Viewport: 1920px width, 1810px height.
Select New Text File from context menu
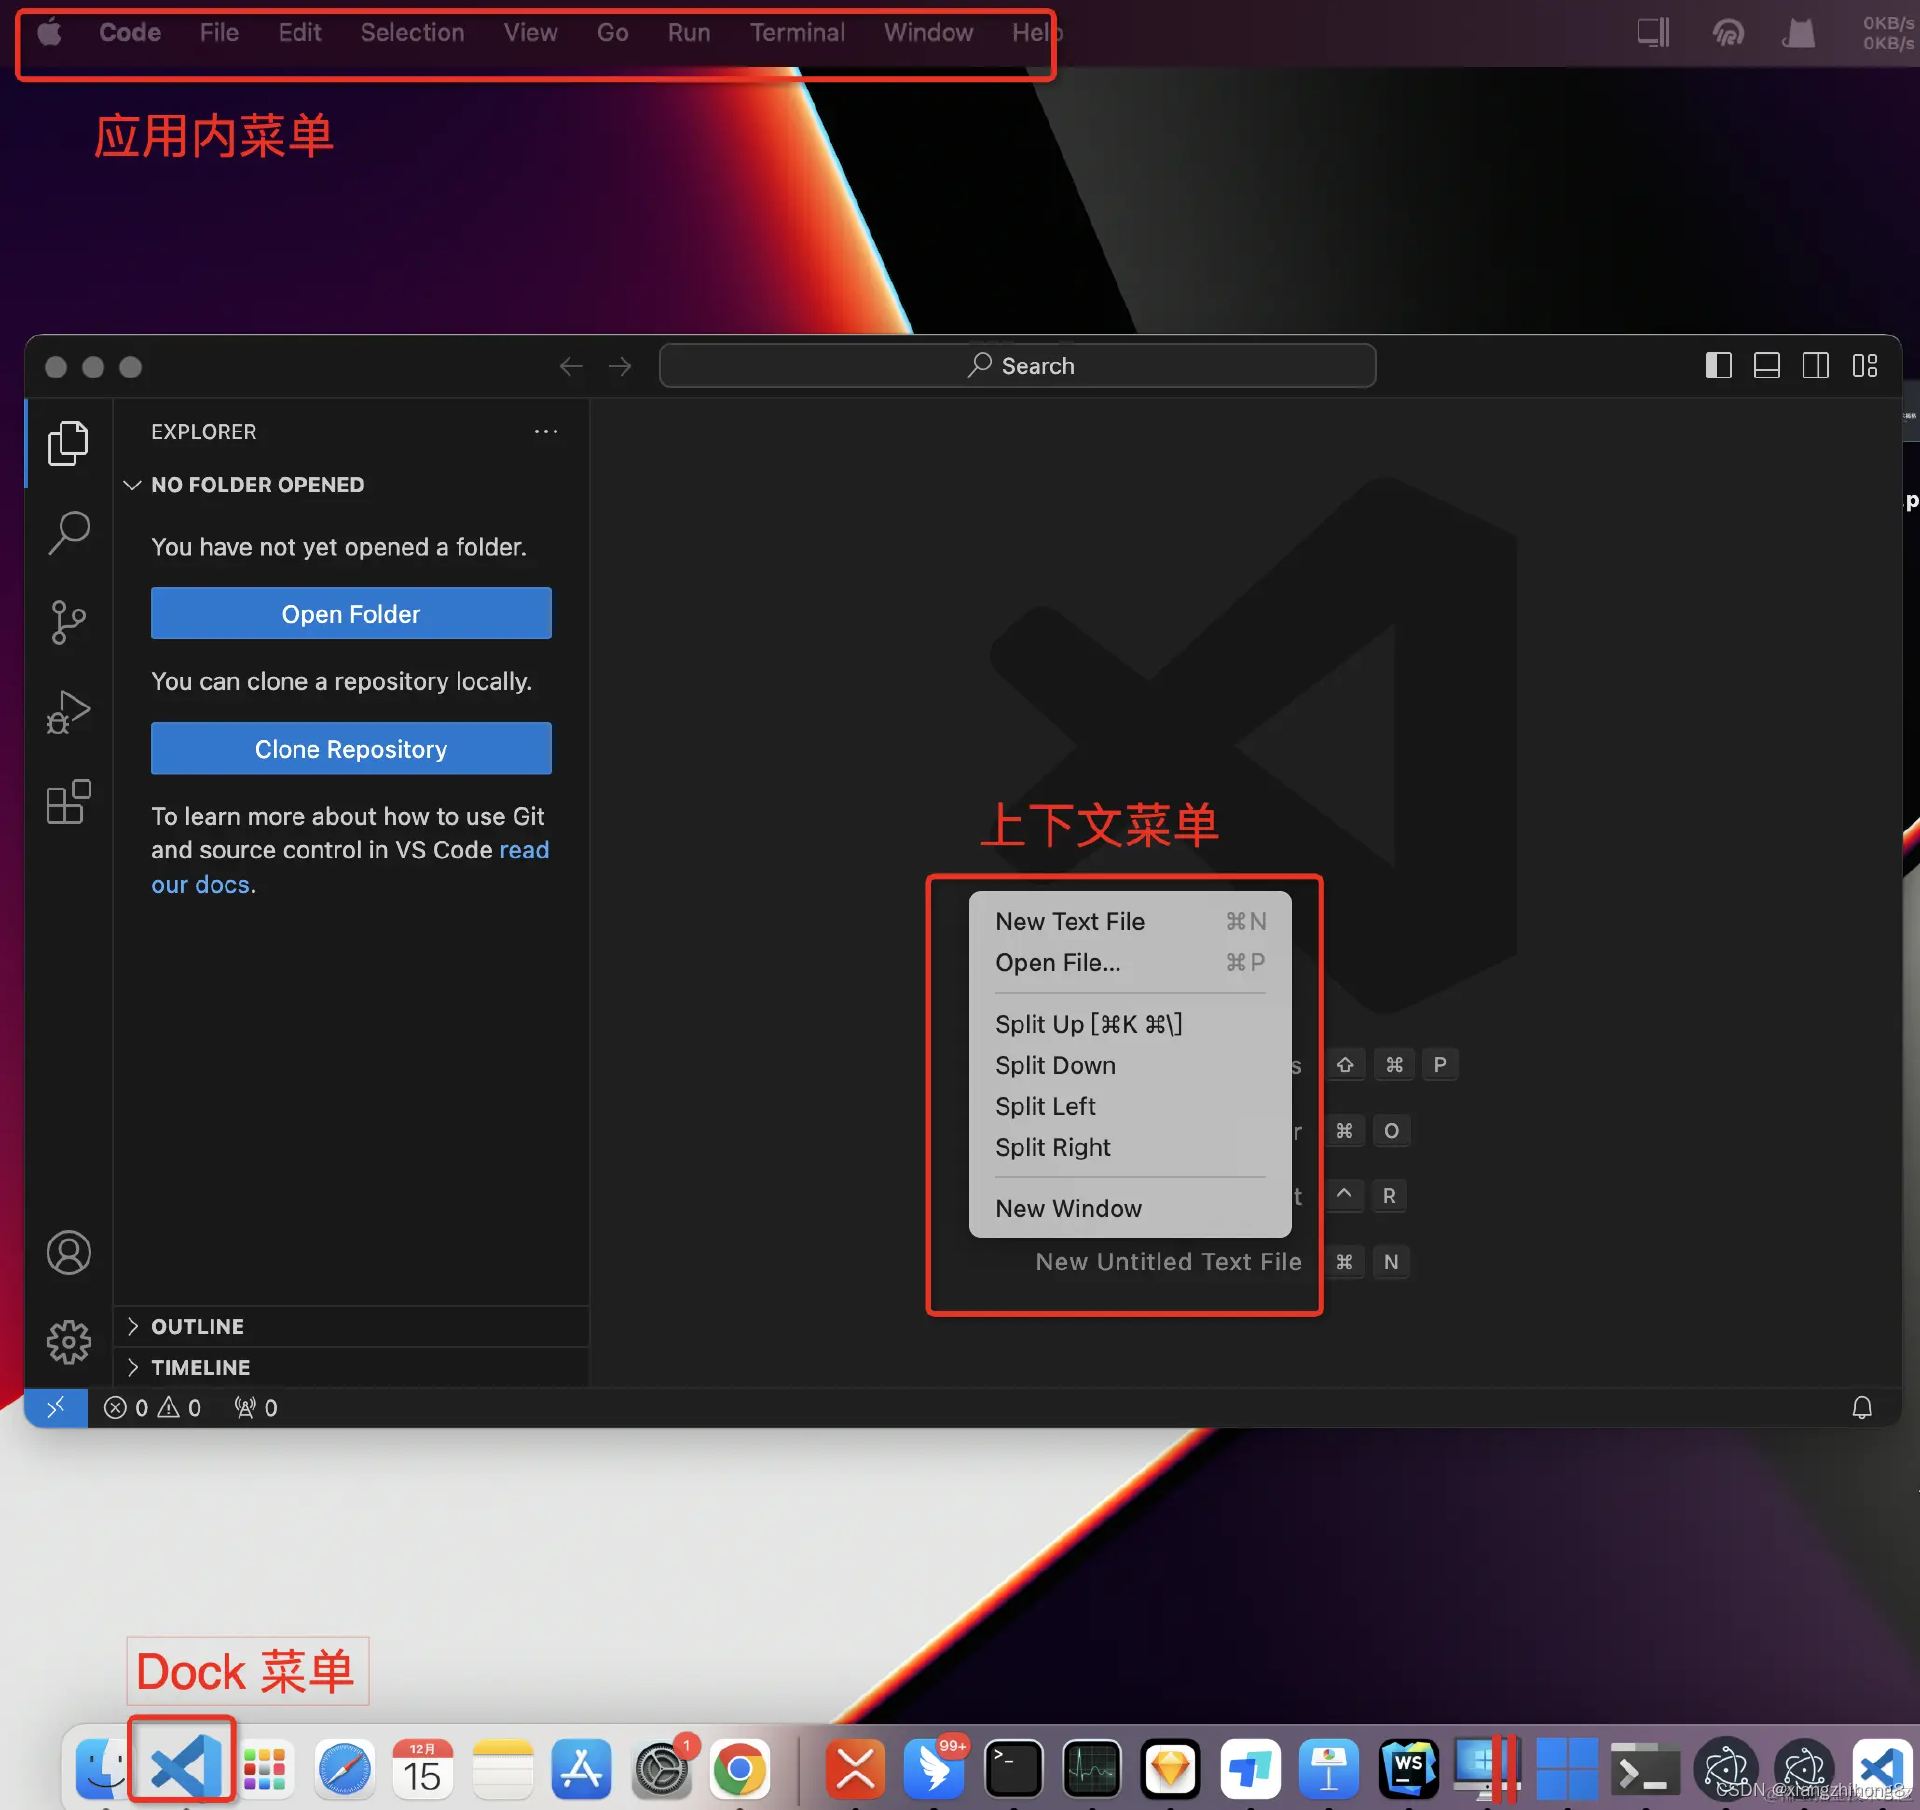(1068, 920)
